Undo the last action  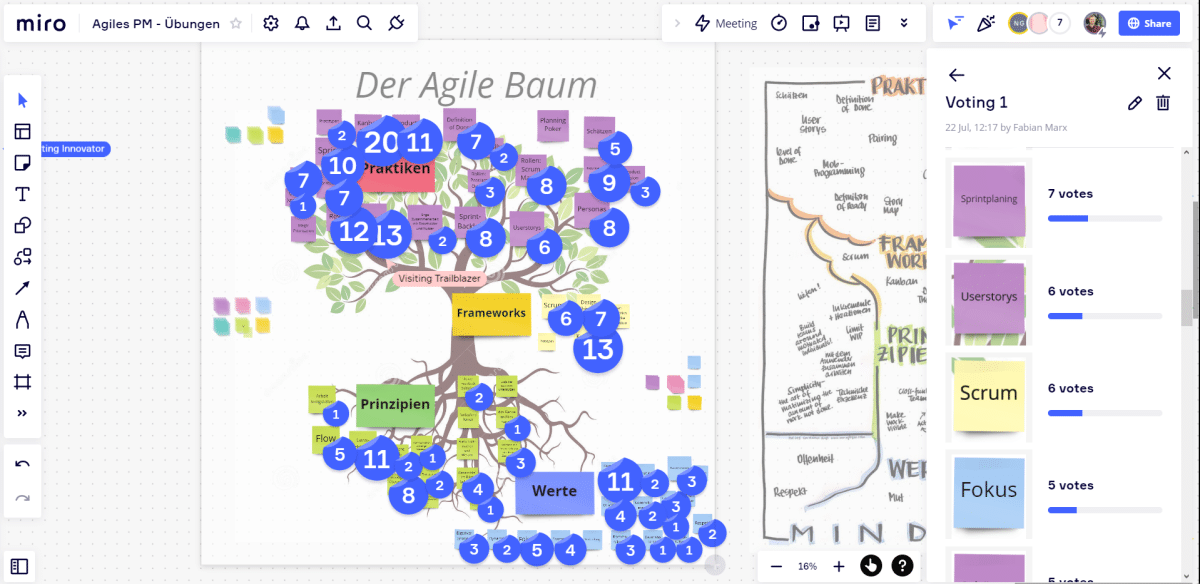click(x=23, y=464)
